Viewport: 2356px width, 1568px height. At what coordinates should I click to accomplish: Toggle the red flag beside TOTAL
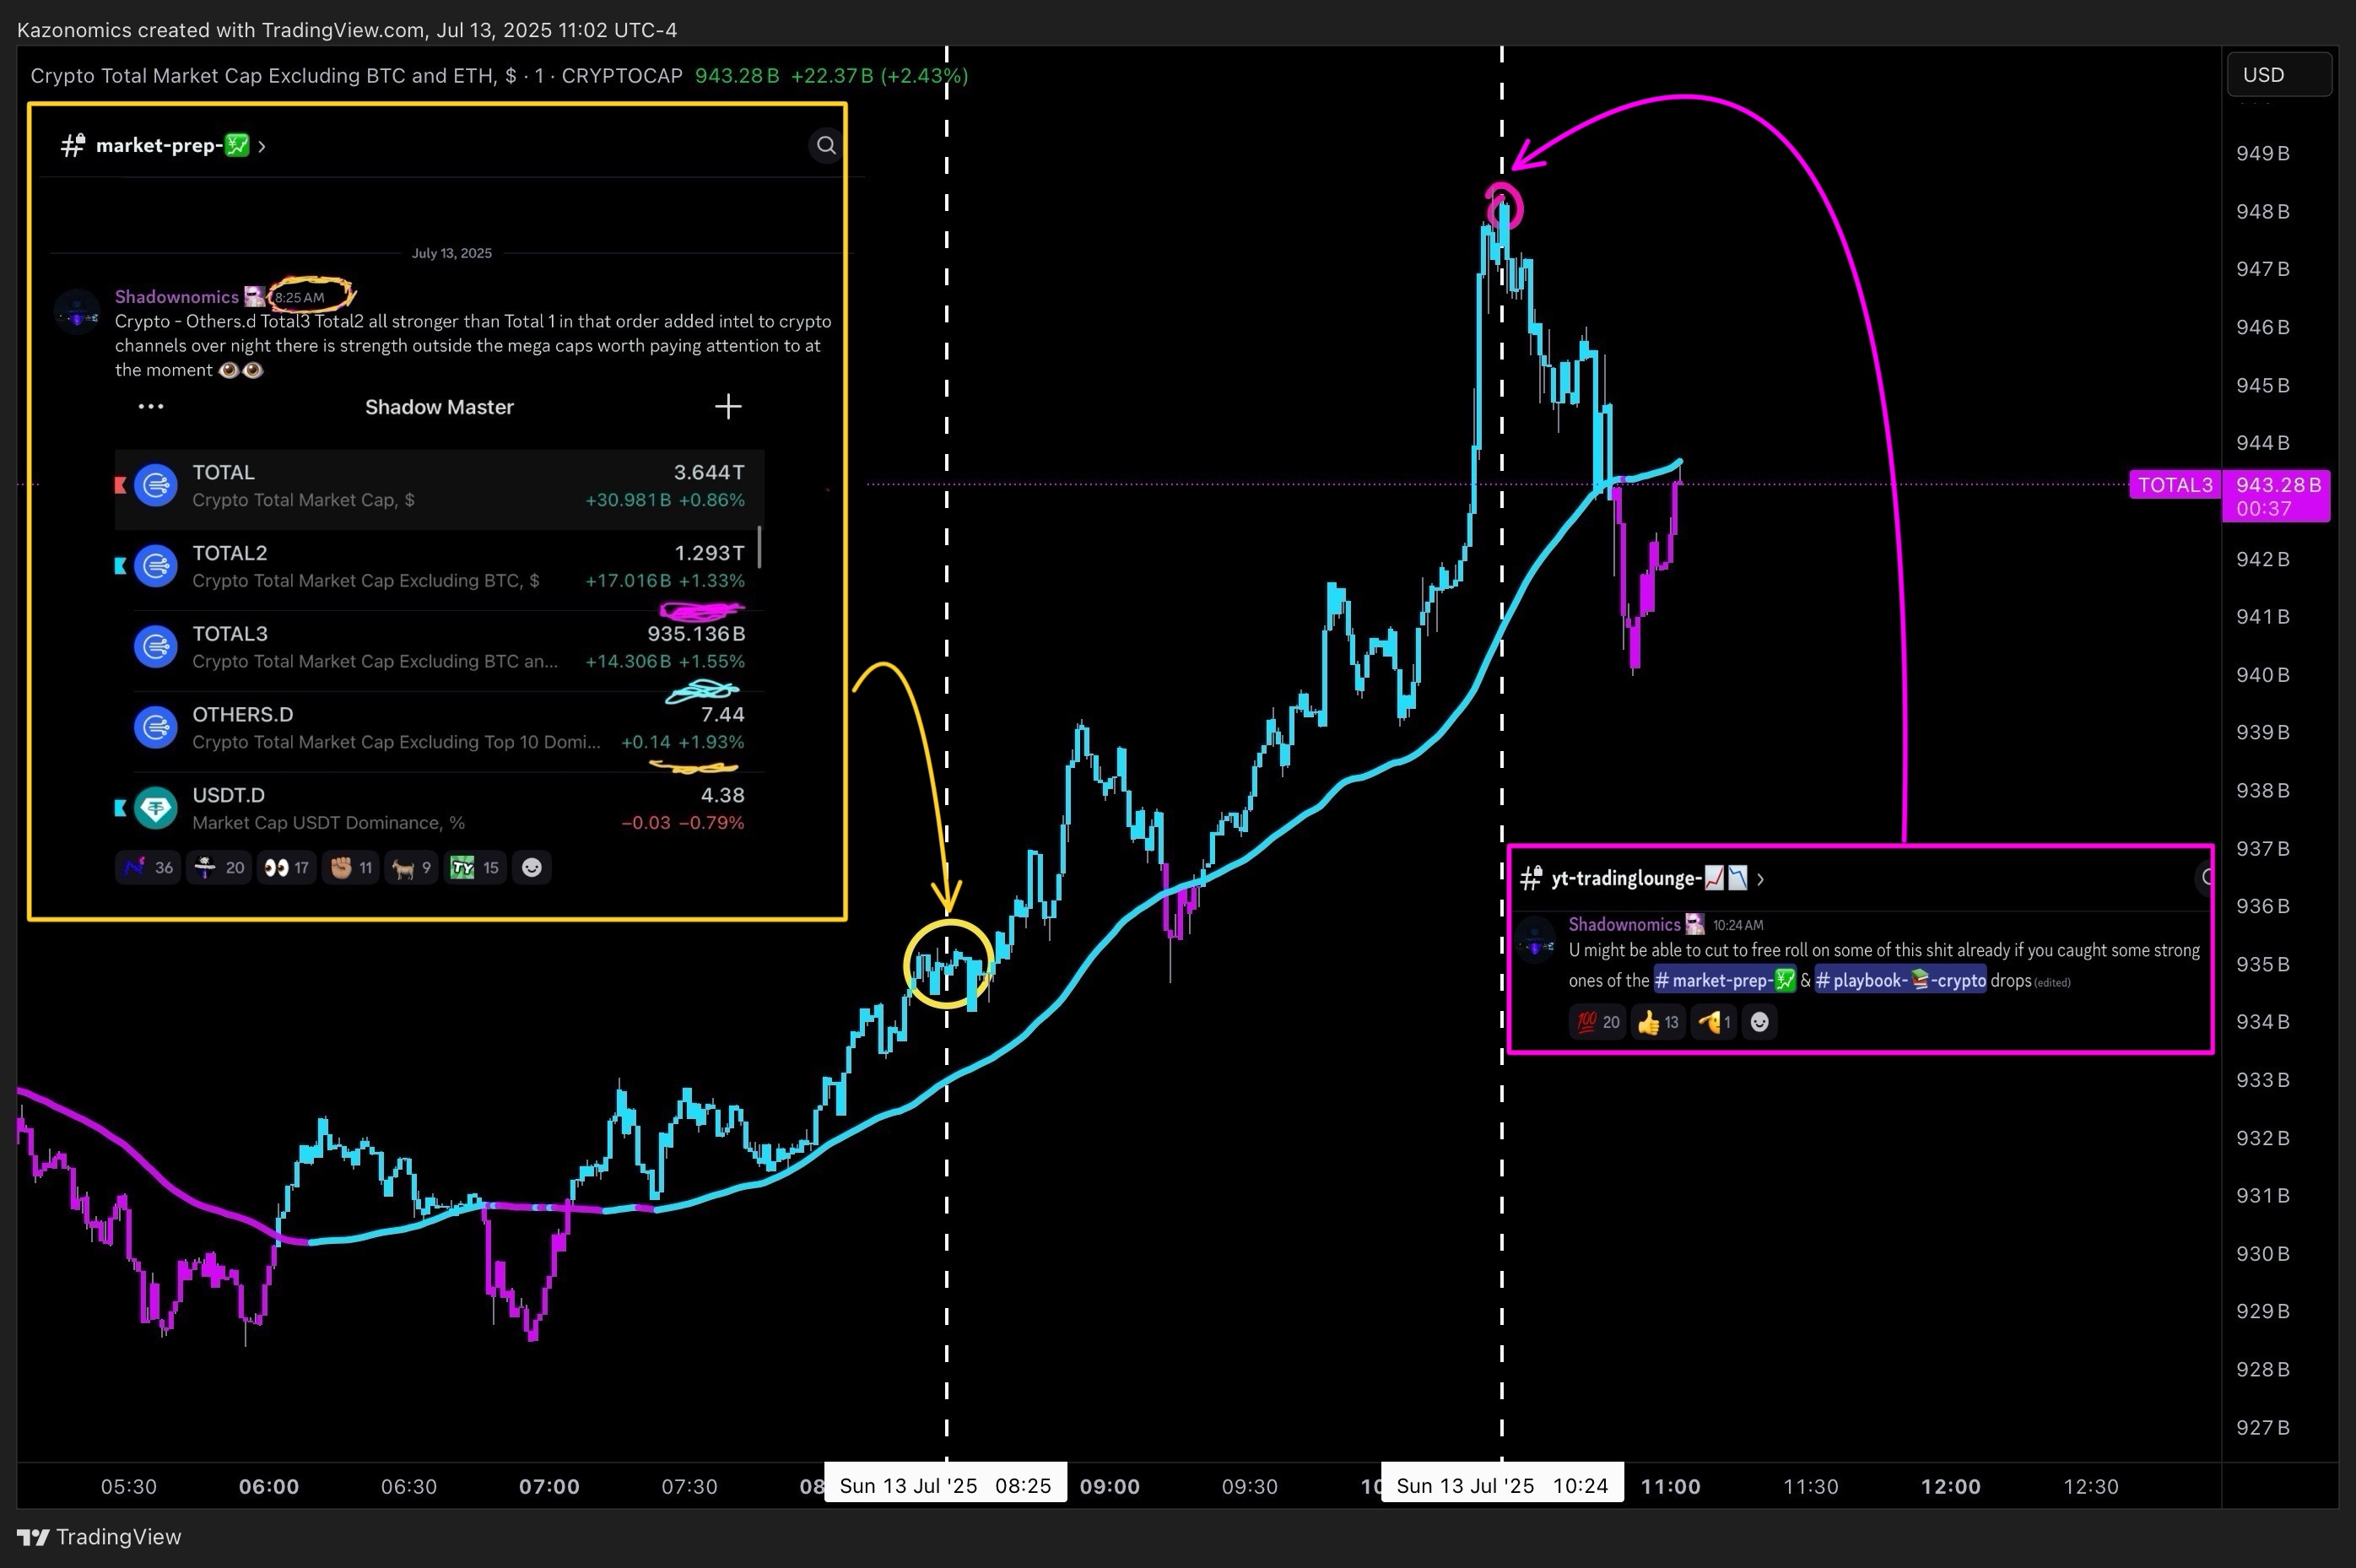(x=121, y=485)
